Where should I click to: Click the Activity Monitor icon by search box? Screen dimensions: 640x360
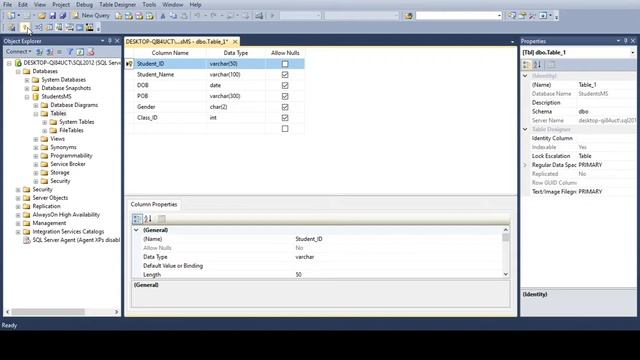coord(408,16)
